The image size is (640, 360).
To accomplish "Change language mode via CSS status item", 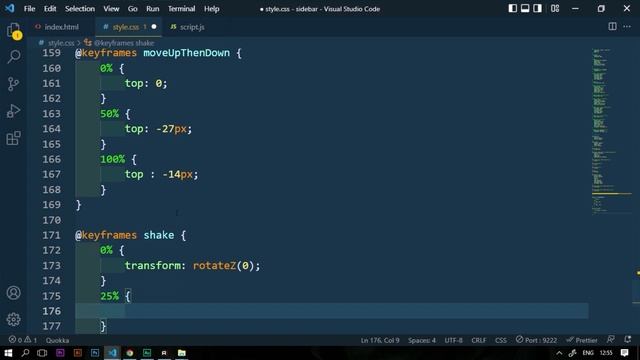I will point(501,340).
